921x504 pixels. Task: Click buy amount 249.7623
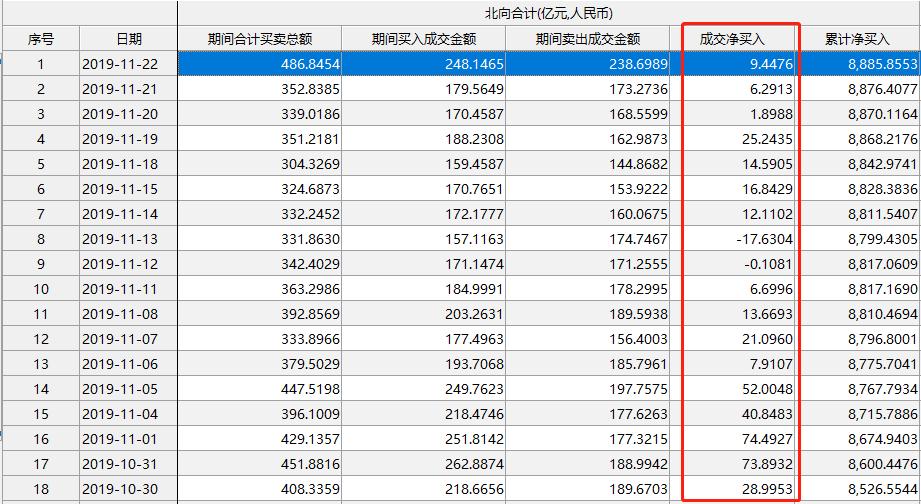pyautogui.click(x=423, y=388)
